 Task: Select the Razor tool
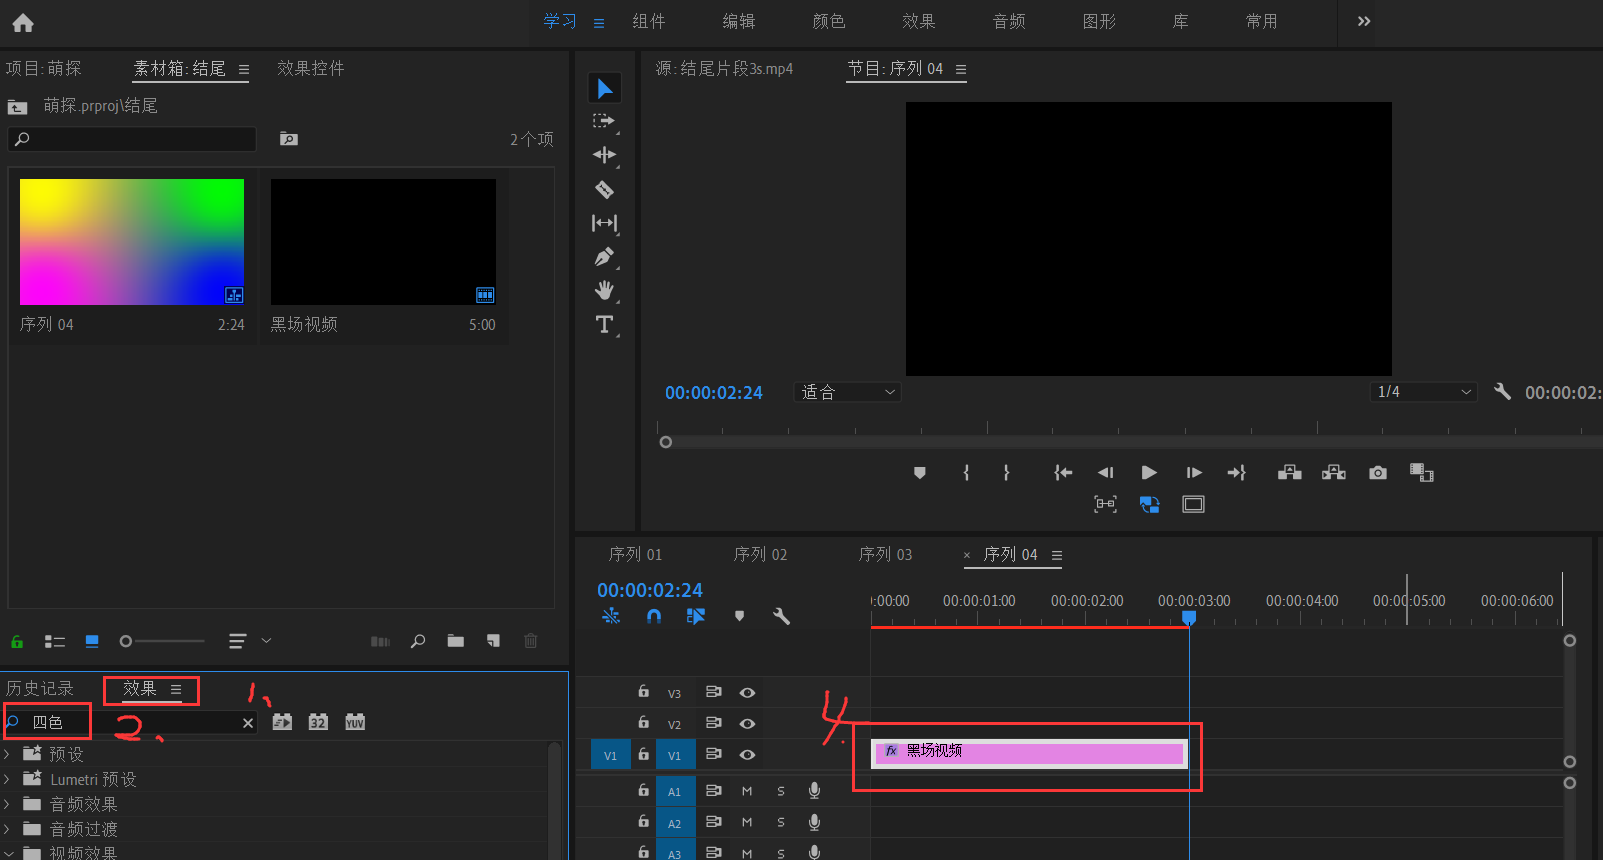point(604,189)
